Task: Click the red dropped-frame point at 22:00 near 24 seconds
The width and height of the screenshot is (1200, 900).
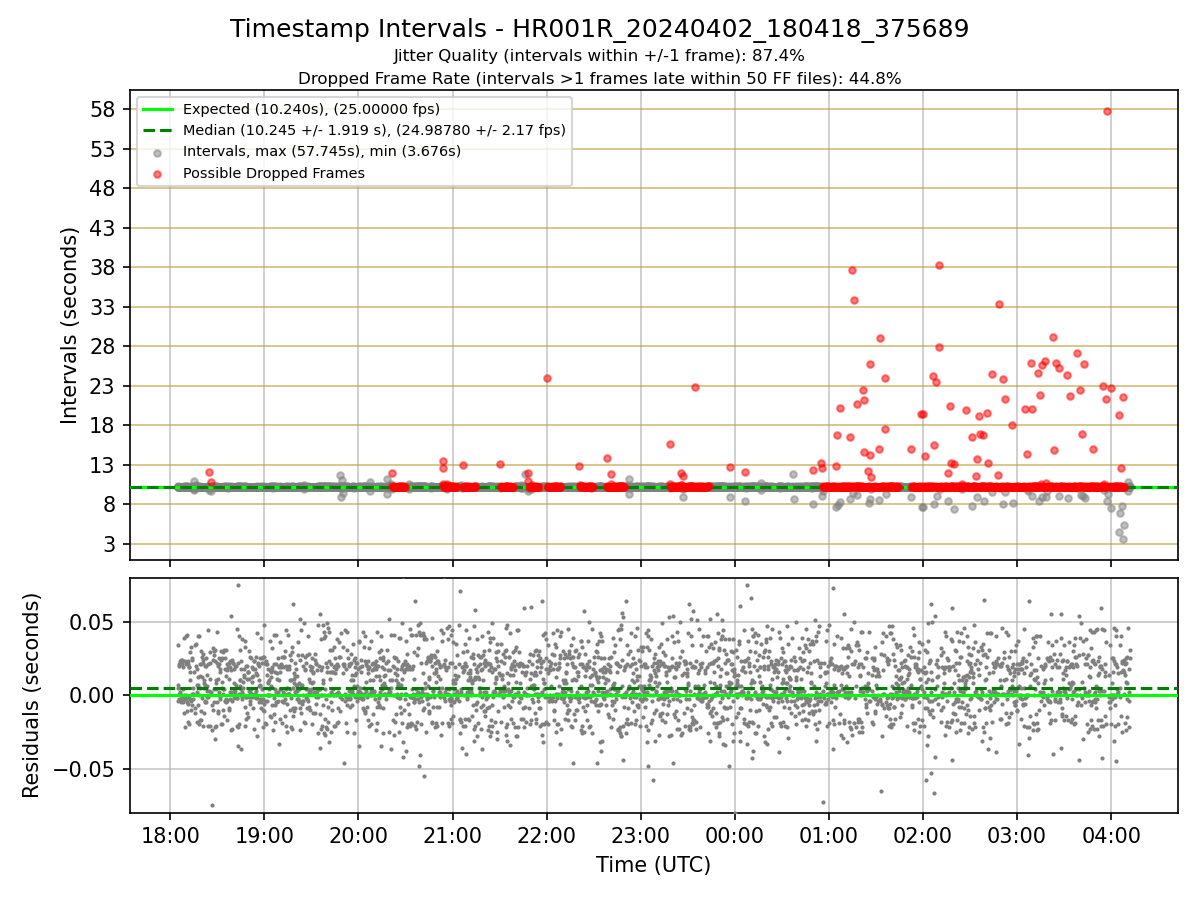Action: tap(547, 378)
